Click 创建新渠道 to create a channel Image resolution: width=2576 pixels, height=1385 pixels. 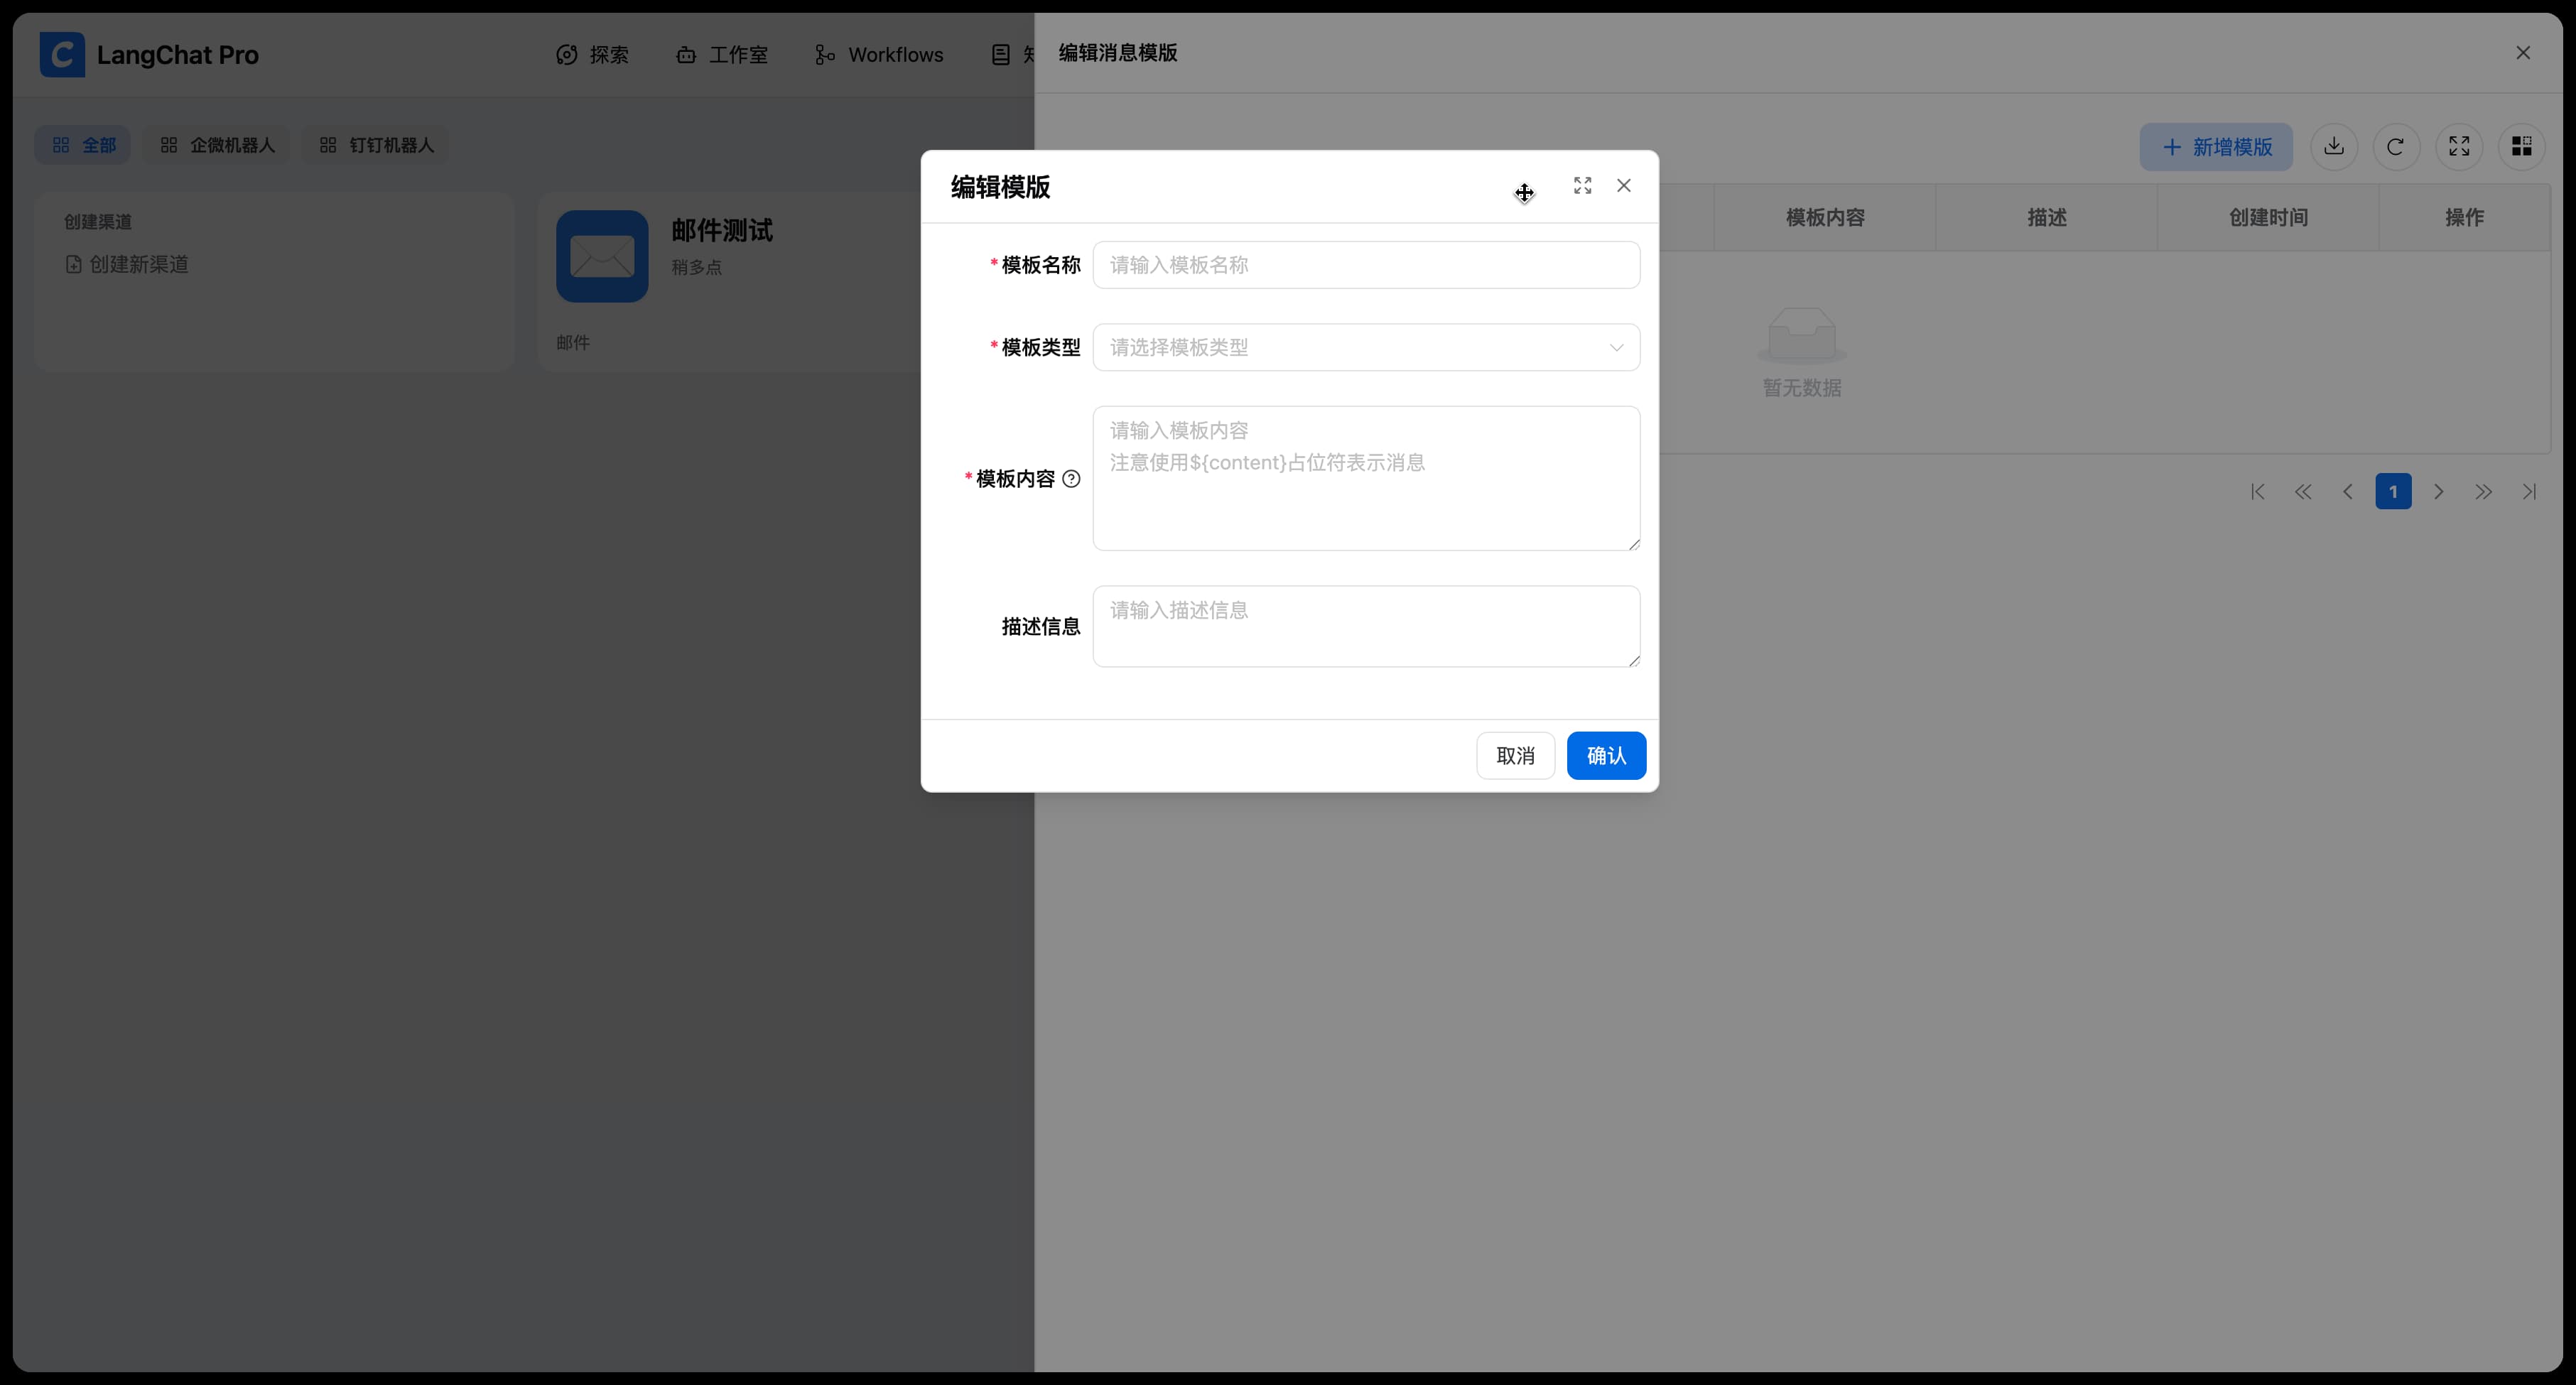[x=127, y=264]
